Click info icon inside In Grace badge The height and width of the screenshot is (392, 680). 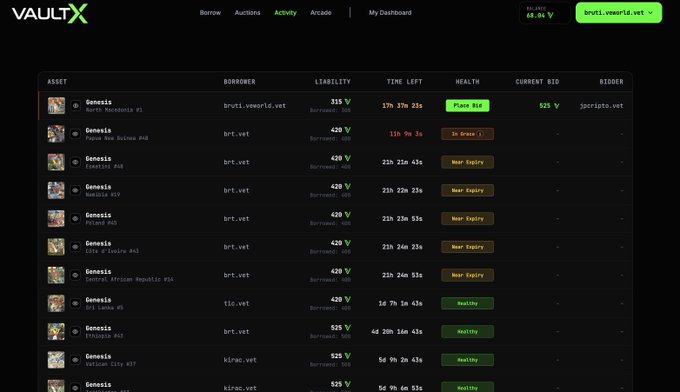click(480, 134)
